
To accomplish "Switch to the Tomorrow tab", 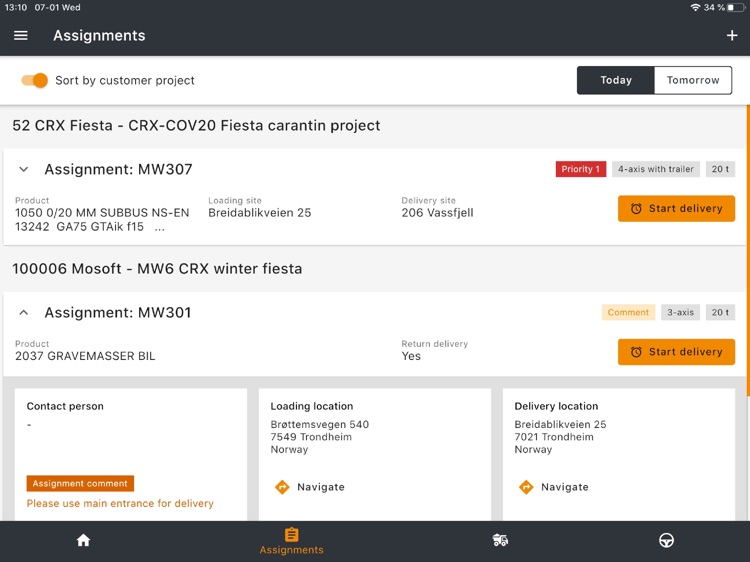I will [x=693, y=80].
